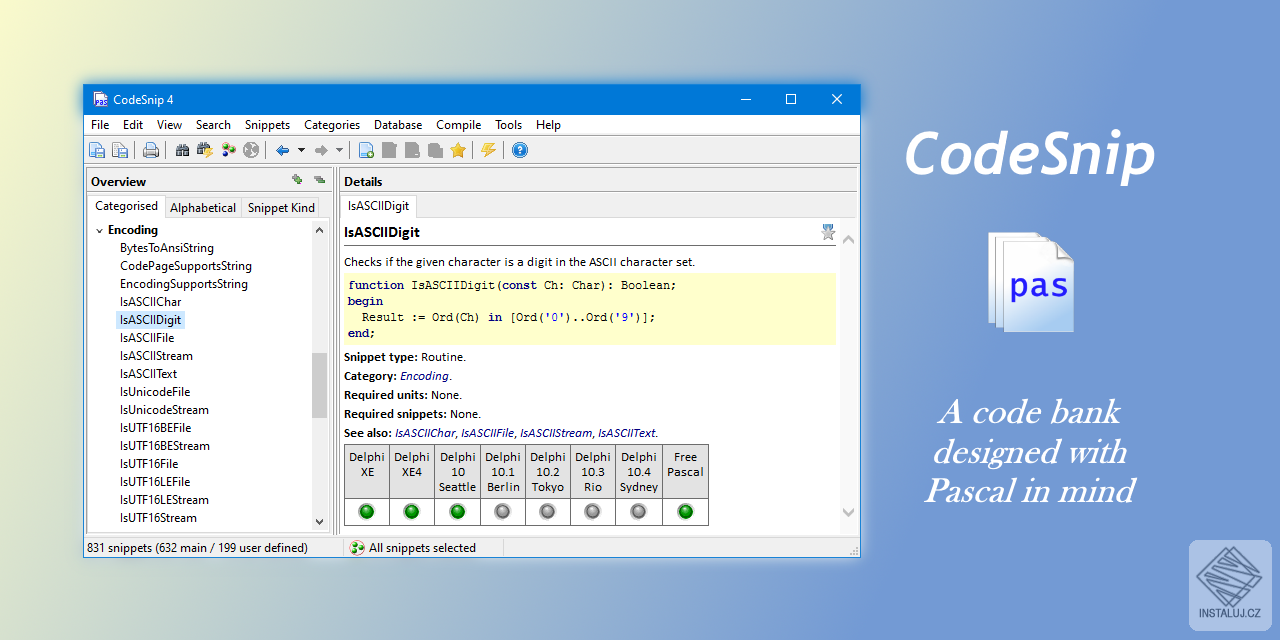Open the File menu
Screen dimensions: 1280x640
point(100,125)
